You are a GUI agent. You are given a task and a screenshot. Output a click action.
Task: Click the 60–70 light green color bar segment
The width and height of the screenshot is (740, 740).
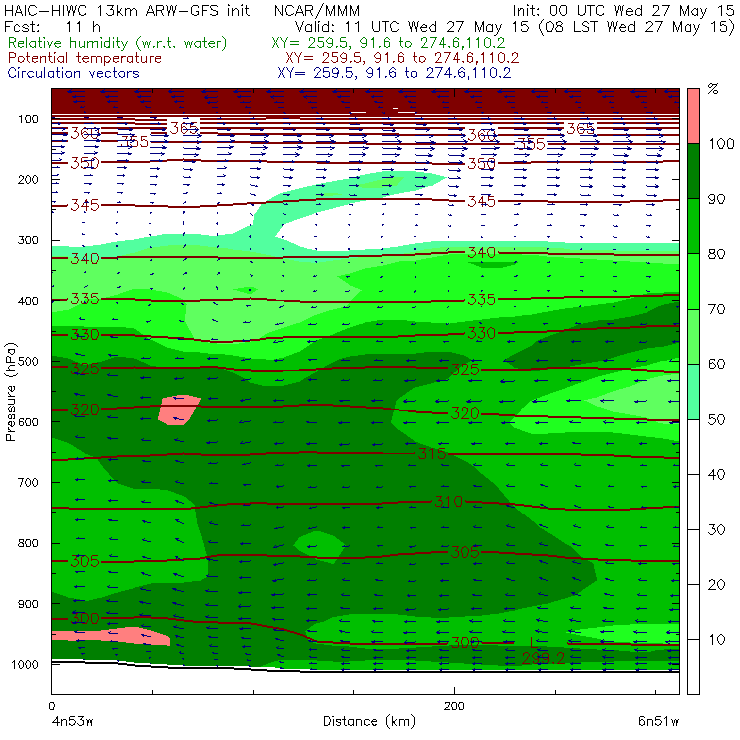(x=693, y=336)
